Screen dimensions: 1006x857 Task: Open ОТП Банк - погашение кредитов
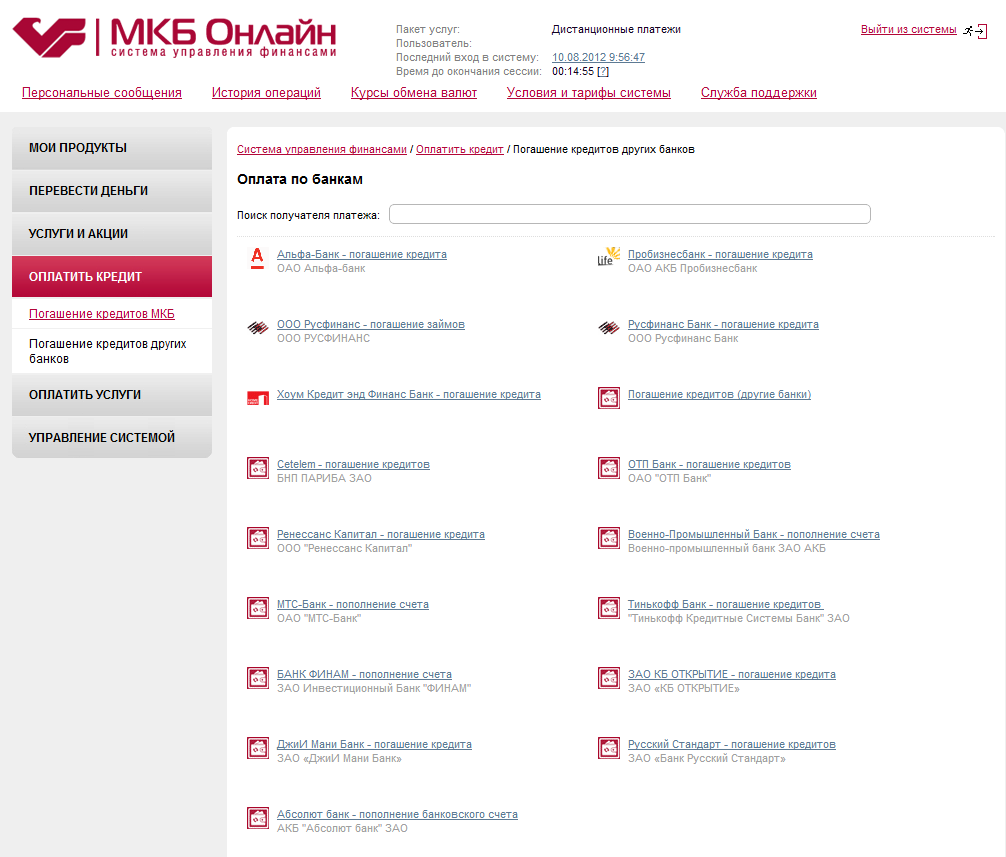coord(709,464)
